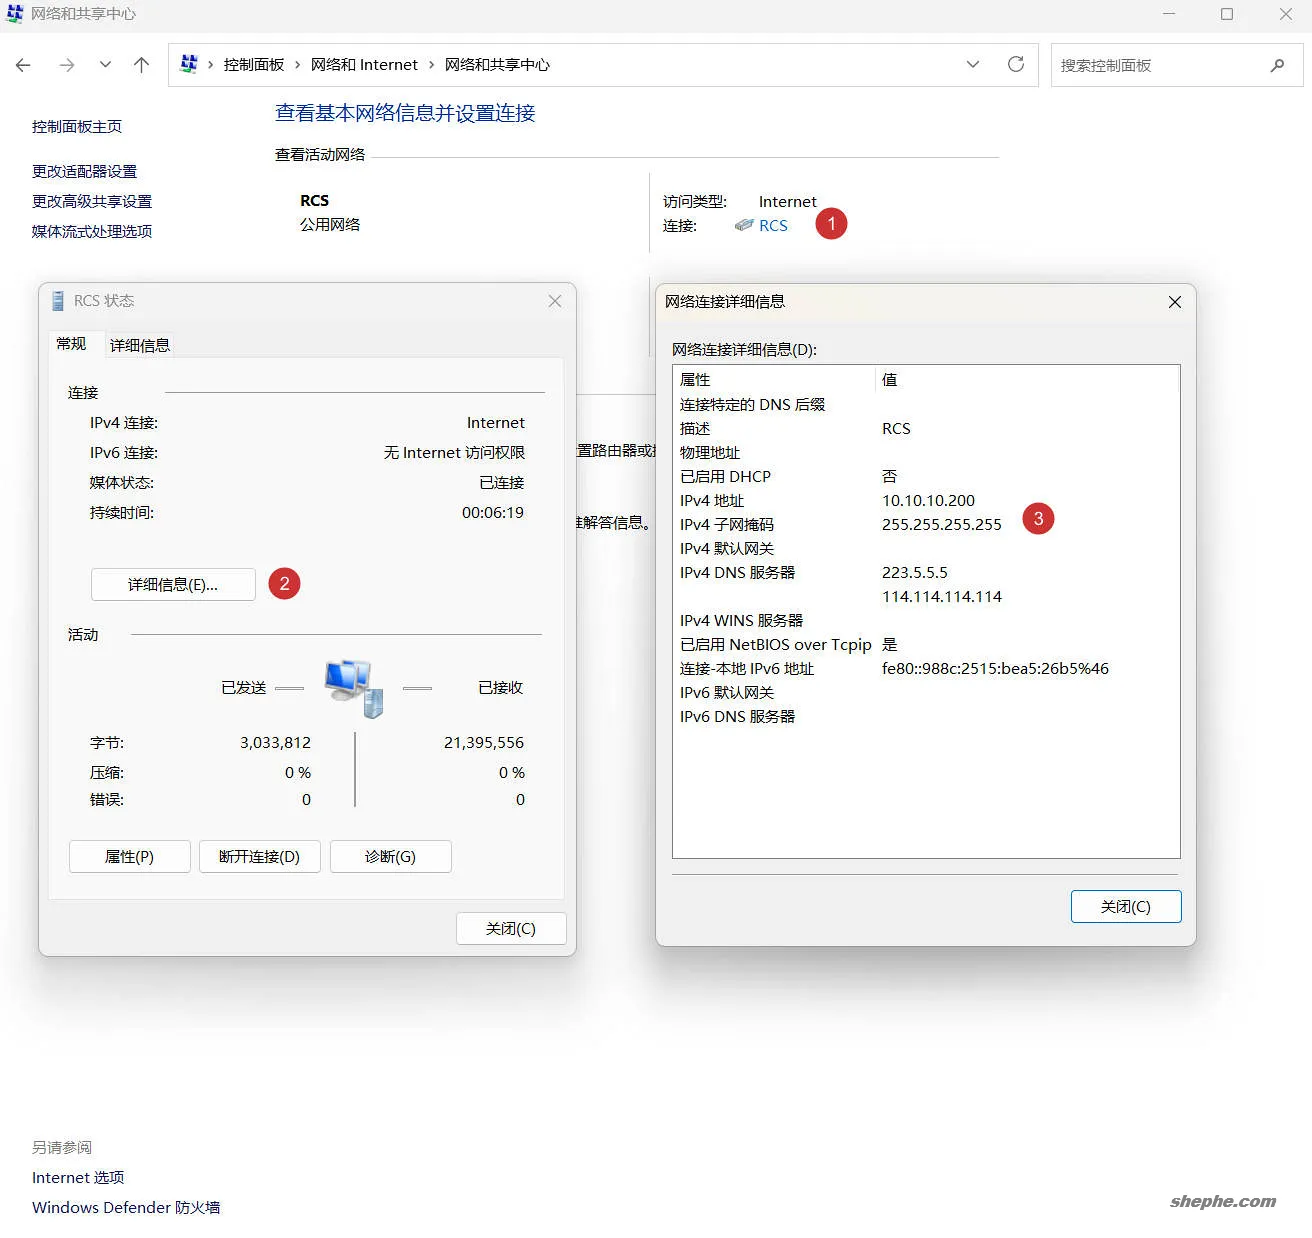Click the back navigation arrow

(23, 65)
